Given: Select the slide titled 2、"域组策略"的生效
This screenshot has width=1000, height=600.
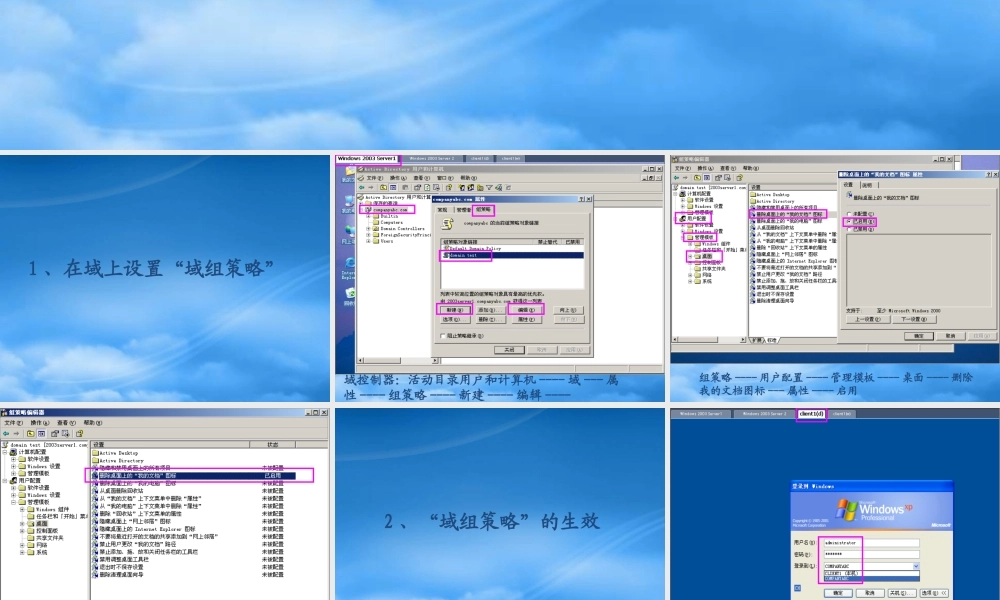Looking at the screenshot, I should tap(500, 504).
